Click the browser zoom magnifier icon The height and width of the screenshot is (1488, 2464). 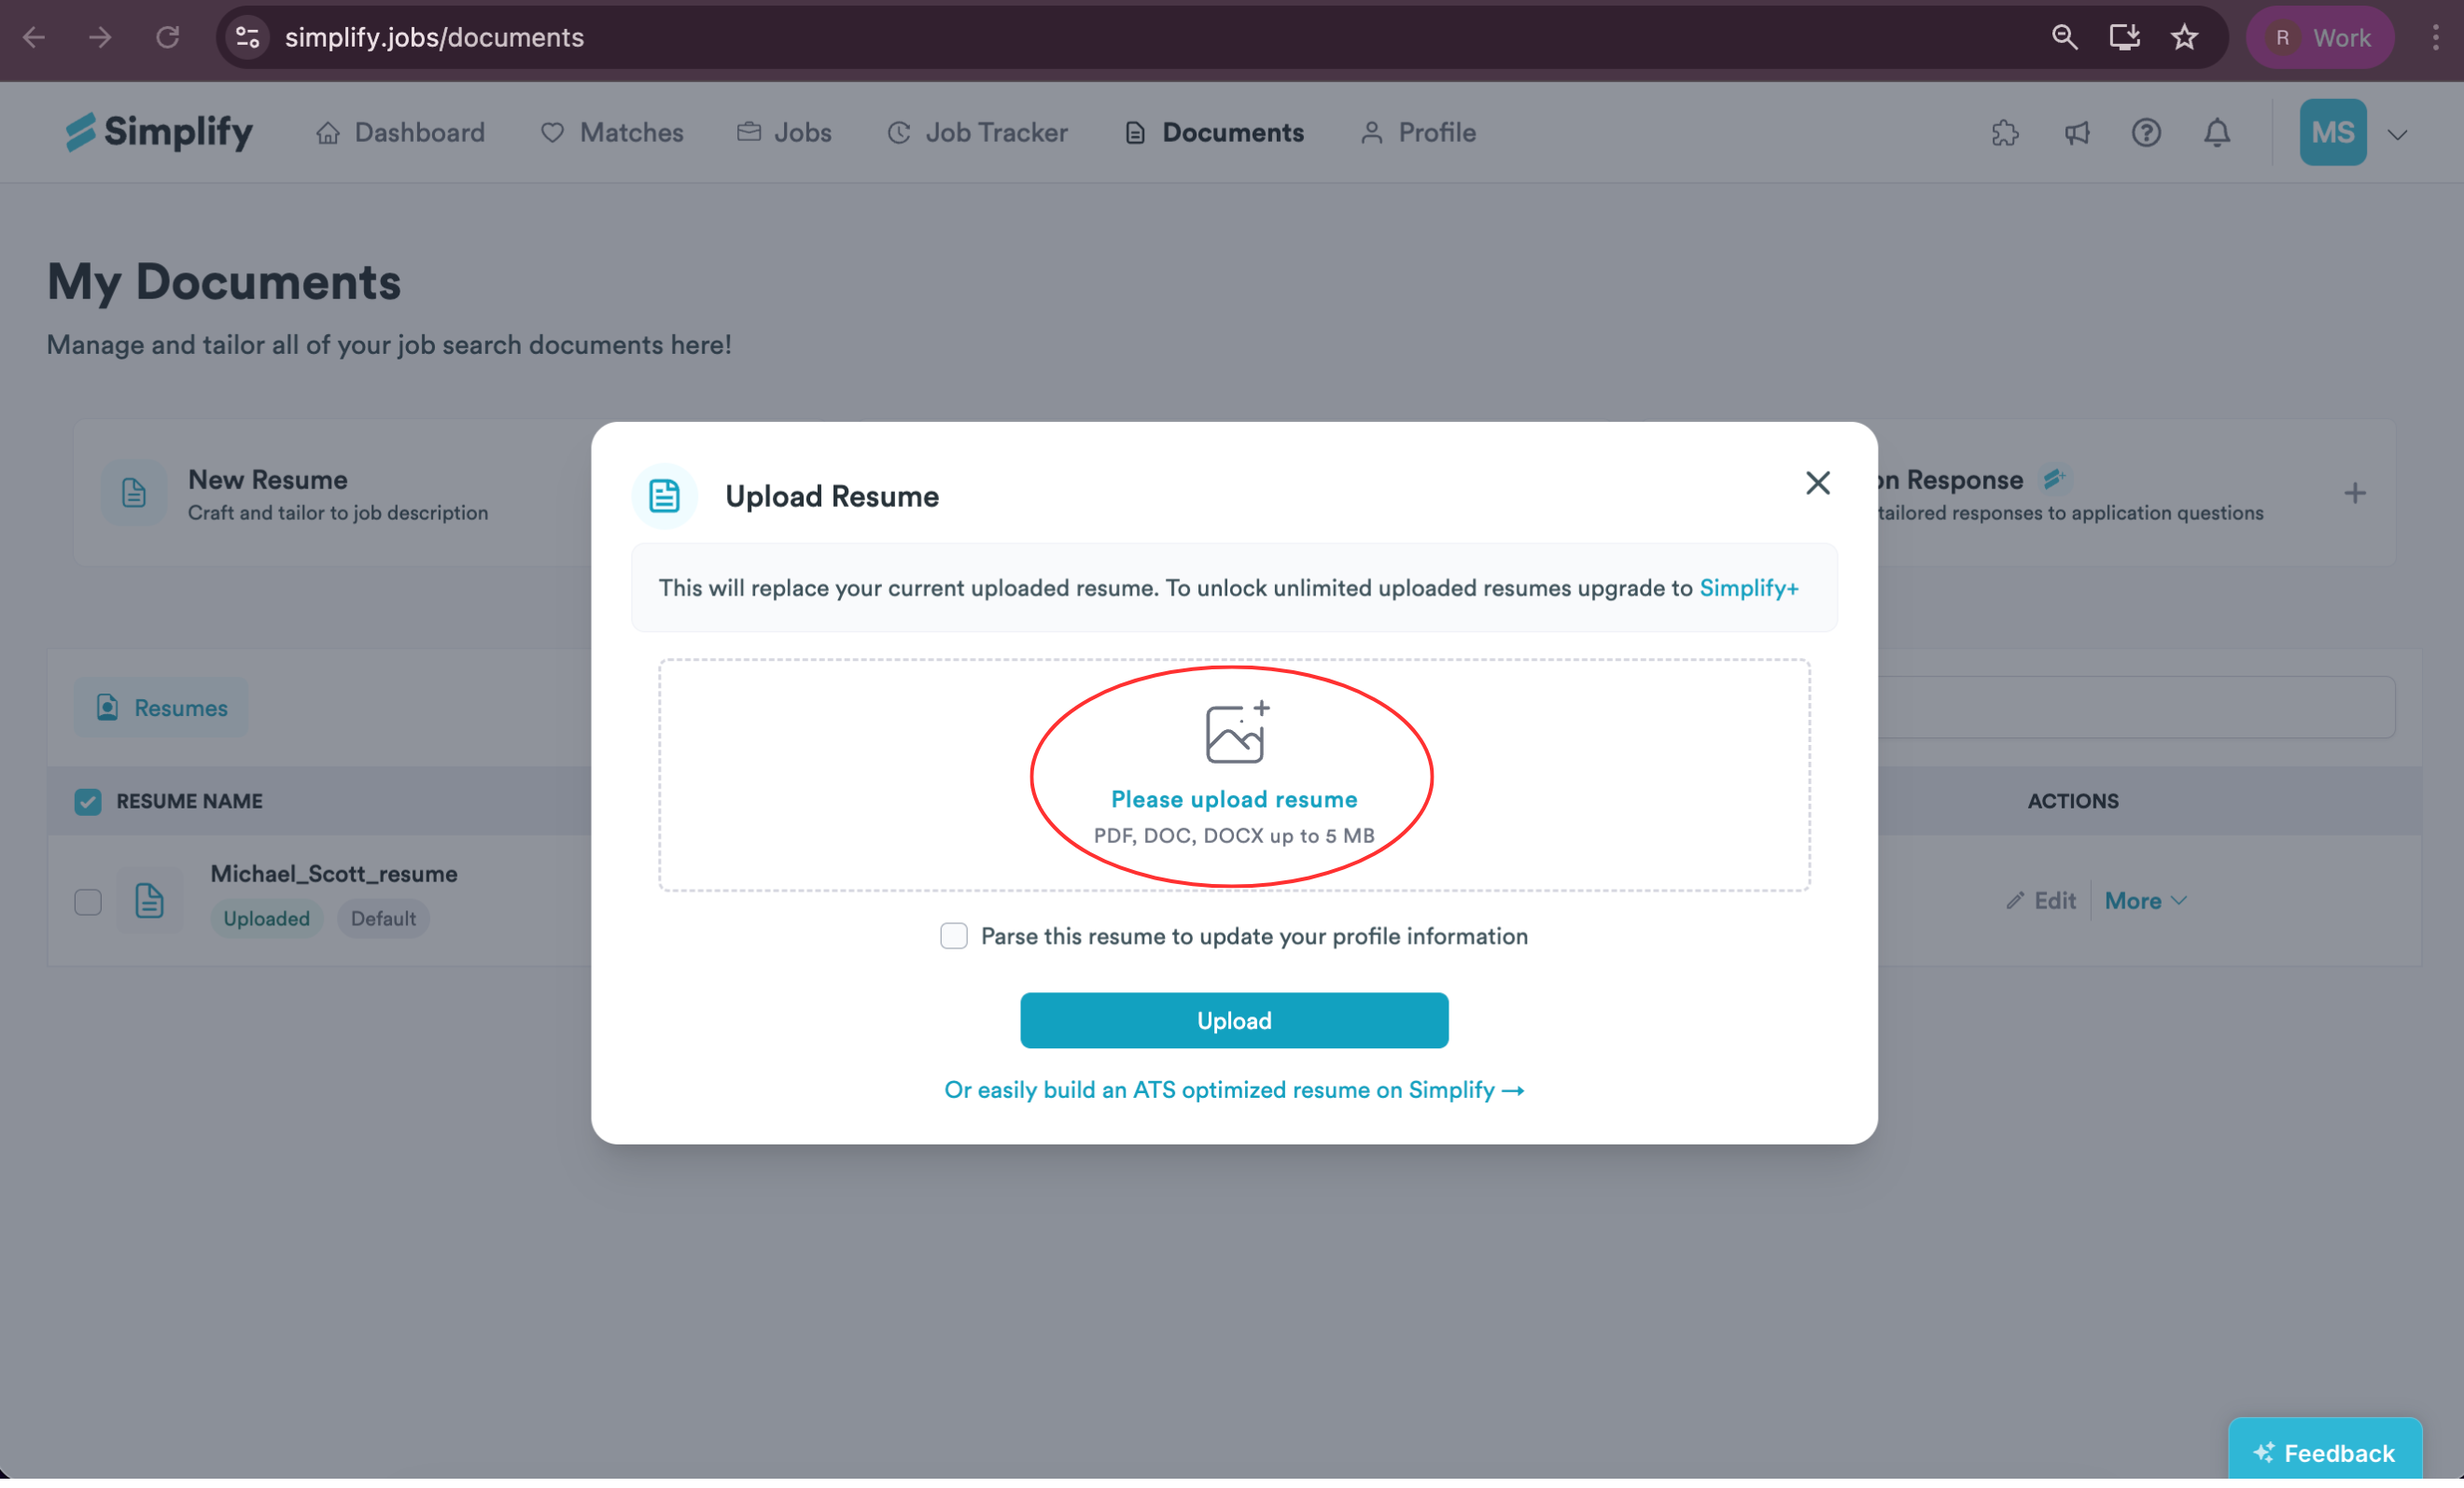(2064, 37)
